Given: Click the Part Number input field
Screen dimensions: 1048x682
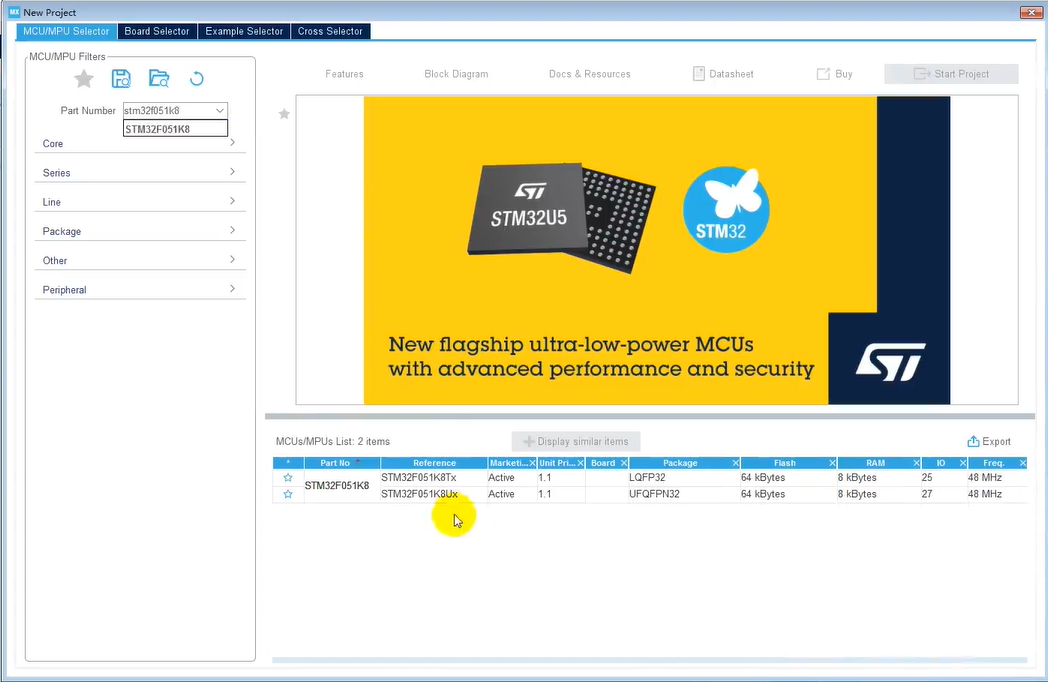Looking at the screenshot, I should 168,110.
